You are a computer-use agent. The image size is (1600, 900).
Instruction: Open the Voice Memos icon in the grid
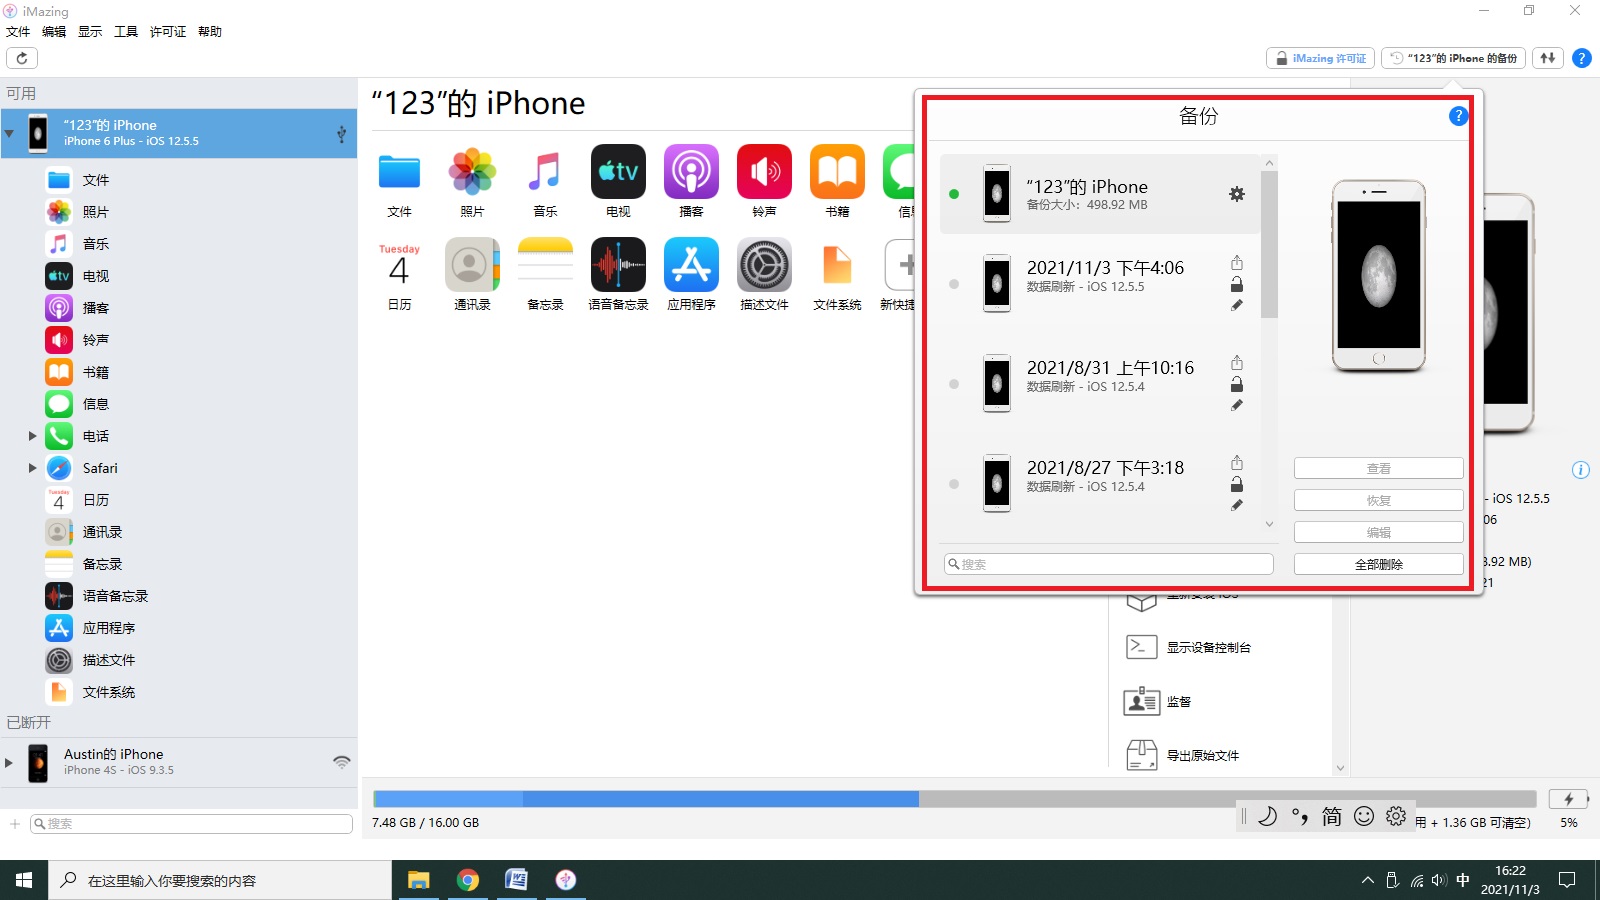point(618,265)
